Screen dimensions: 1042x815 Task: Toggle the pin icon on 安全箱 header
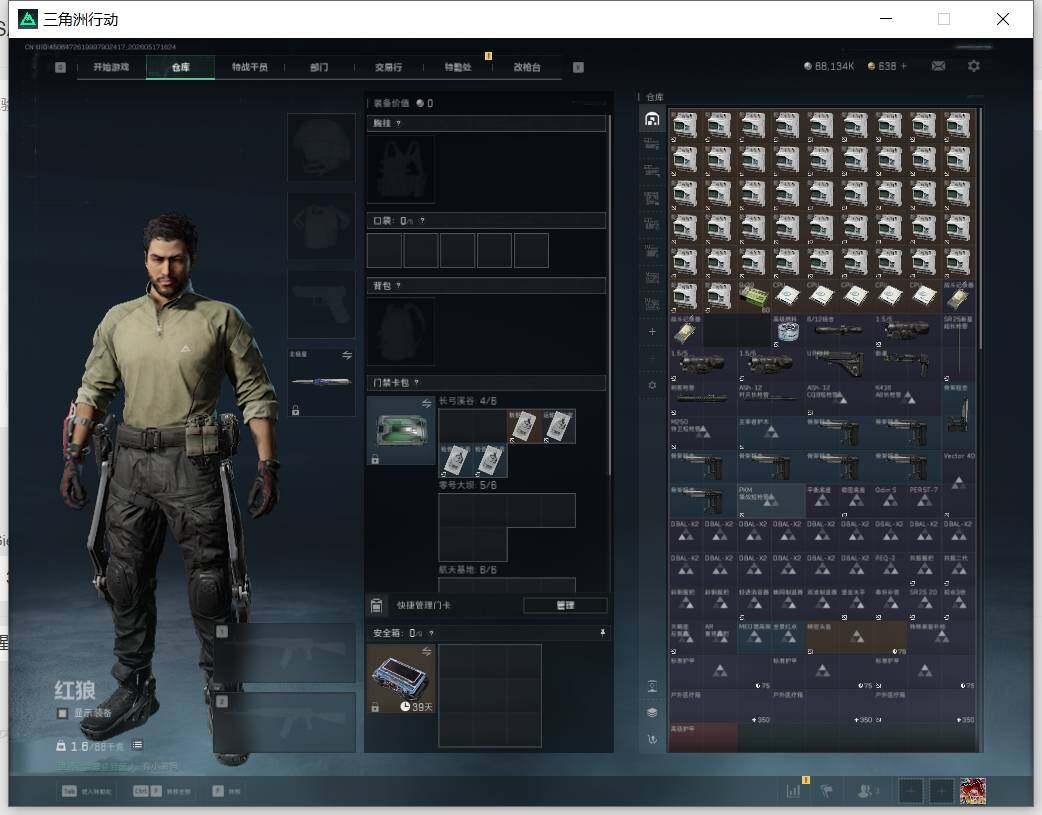tap(603, 633)
